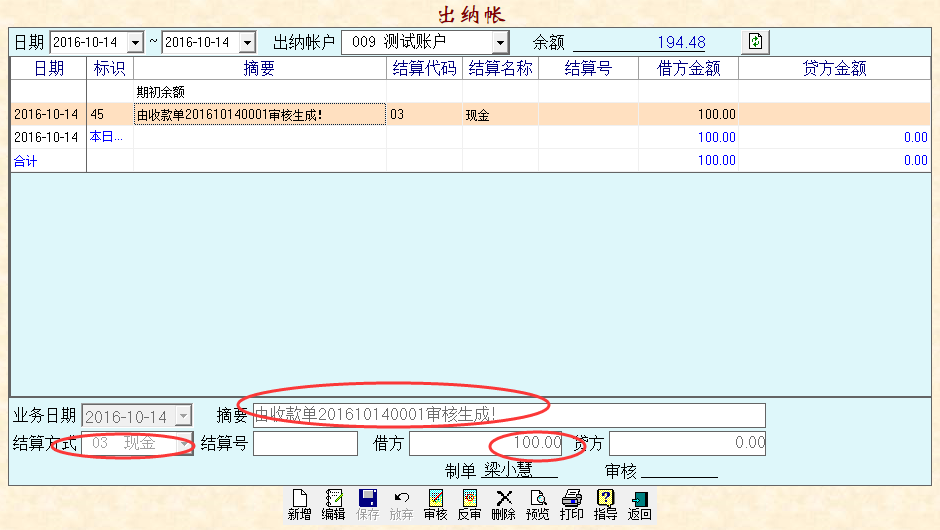Click the 放弃 (Discard) toolbar icon

point(402,505)
